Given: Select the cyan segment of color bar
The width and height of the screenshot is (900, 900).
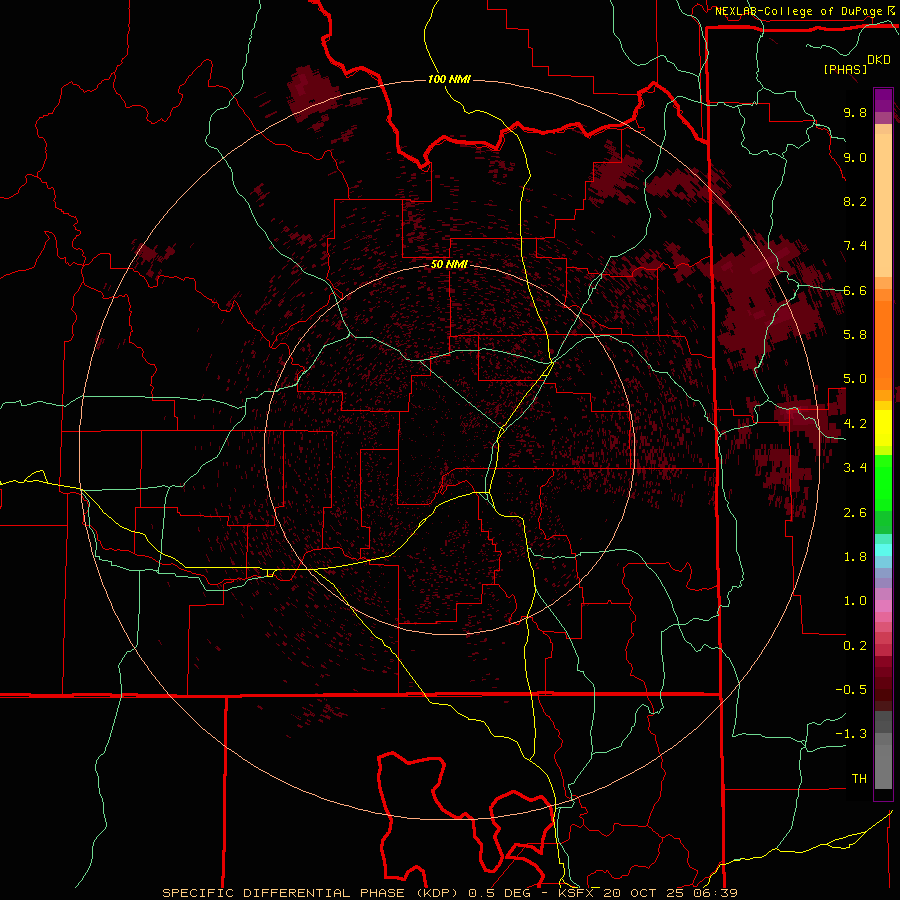Looking at the screenshot, I should [x=883, y=549].
